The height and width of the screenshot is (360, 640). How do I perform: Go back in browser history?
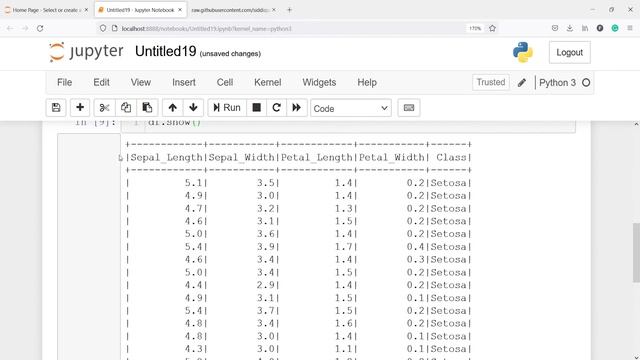10,29
